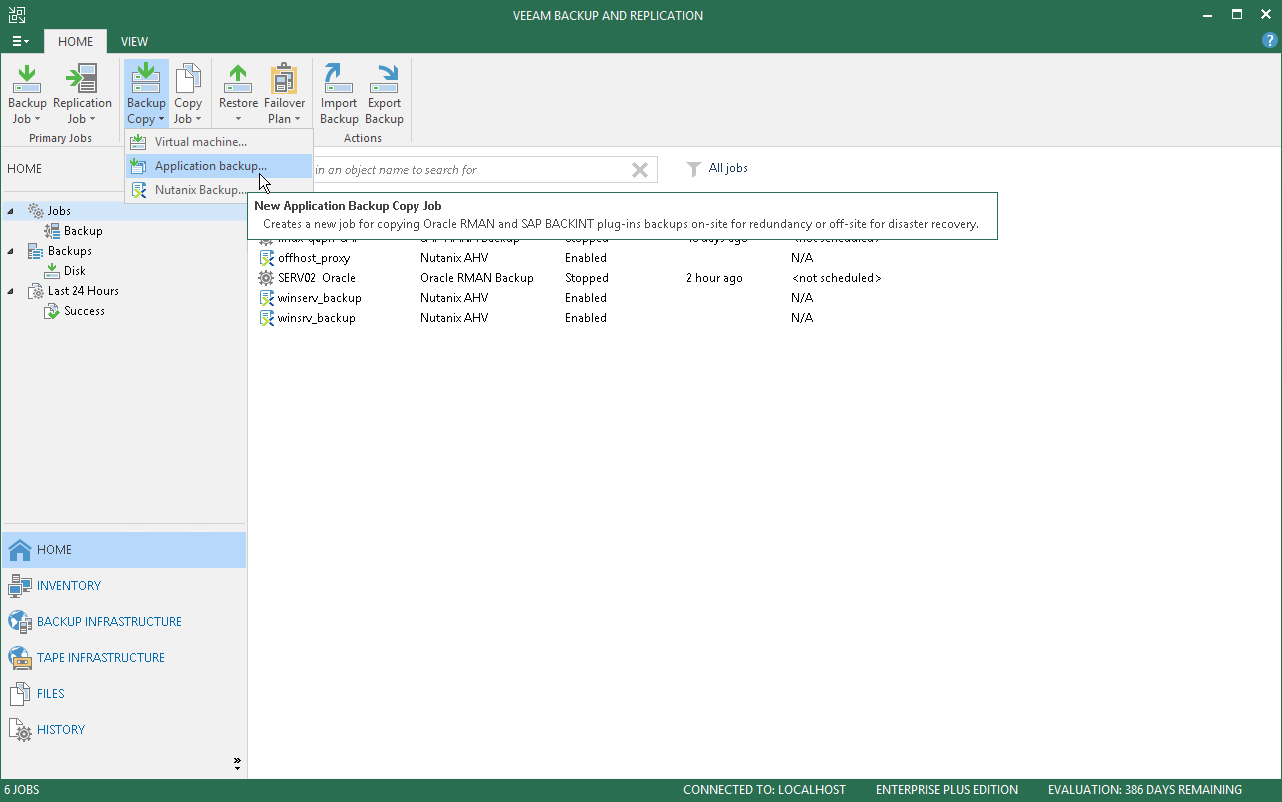Click CONNECTED TO: LOCALHOST in status bar
Screen dimensions: 1282x802
pyautogui.click(x=764, y=790)
